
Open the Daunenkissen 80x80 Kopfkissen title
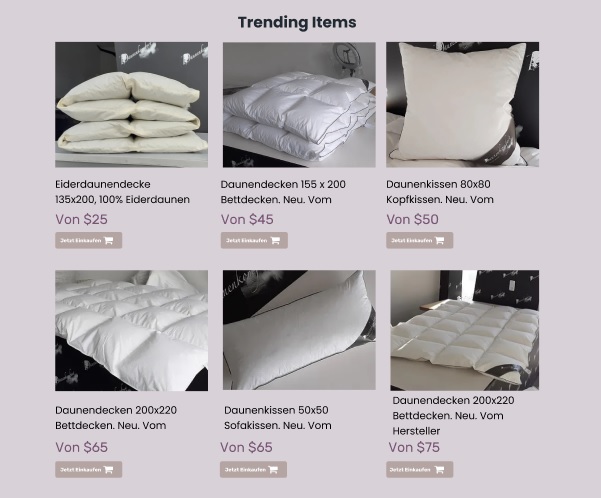point(440,192)
